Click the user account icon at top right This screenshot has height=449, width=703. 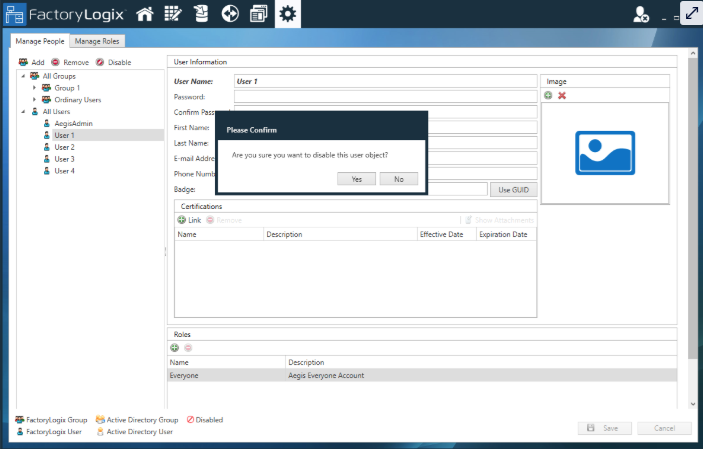[641, 14]
